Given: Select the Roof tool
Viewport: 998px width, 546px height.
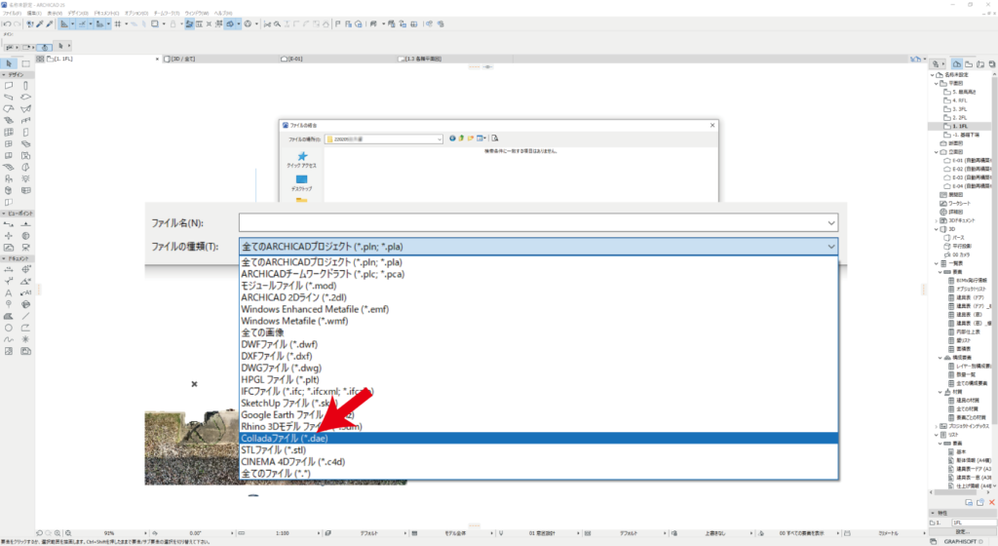Looking at the screenshot, I should [x=9, y=109].
